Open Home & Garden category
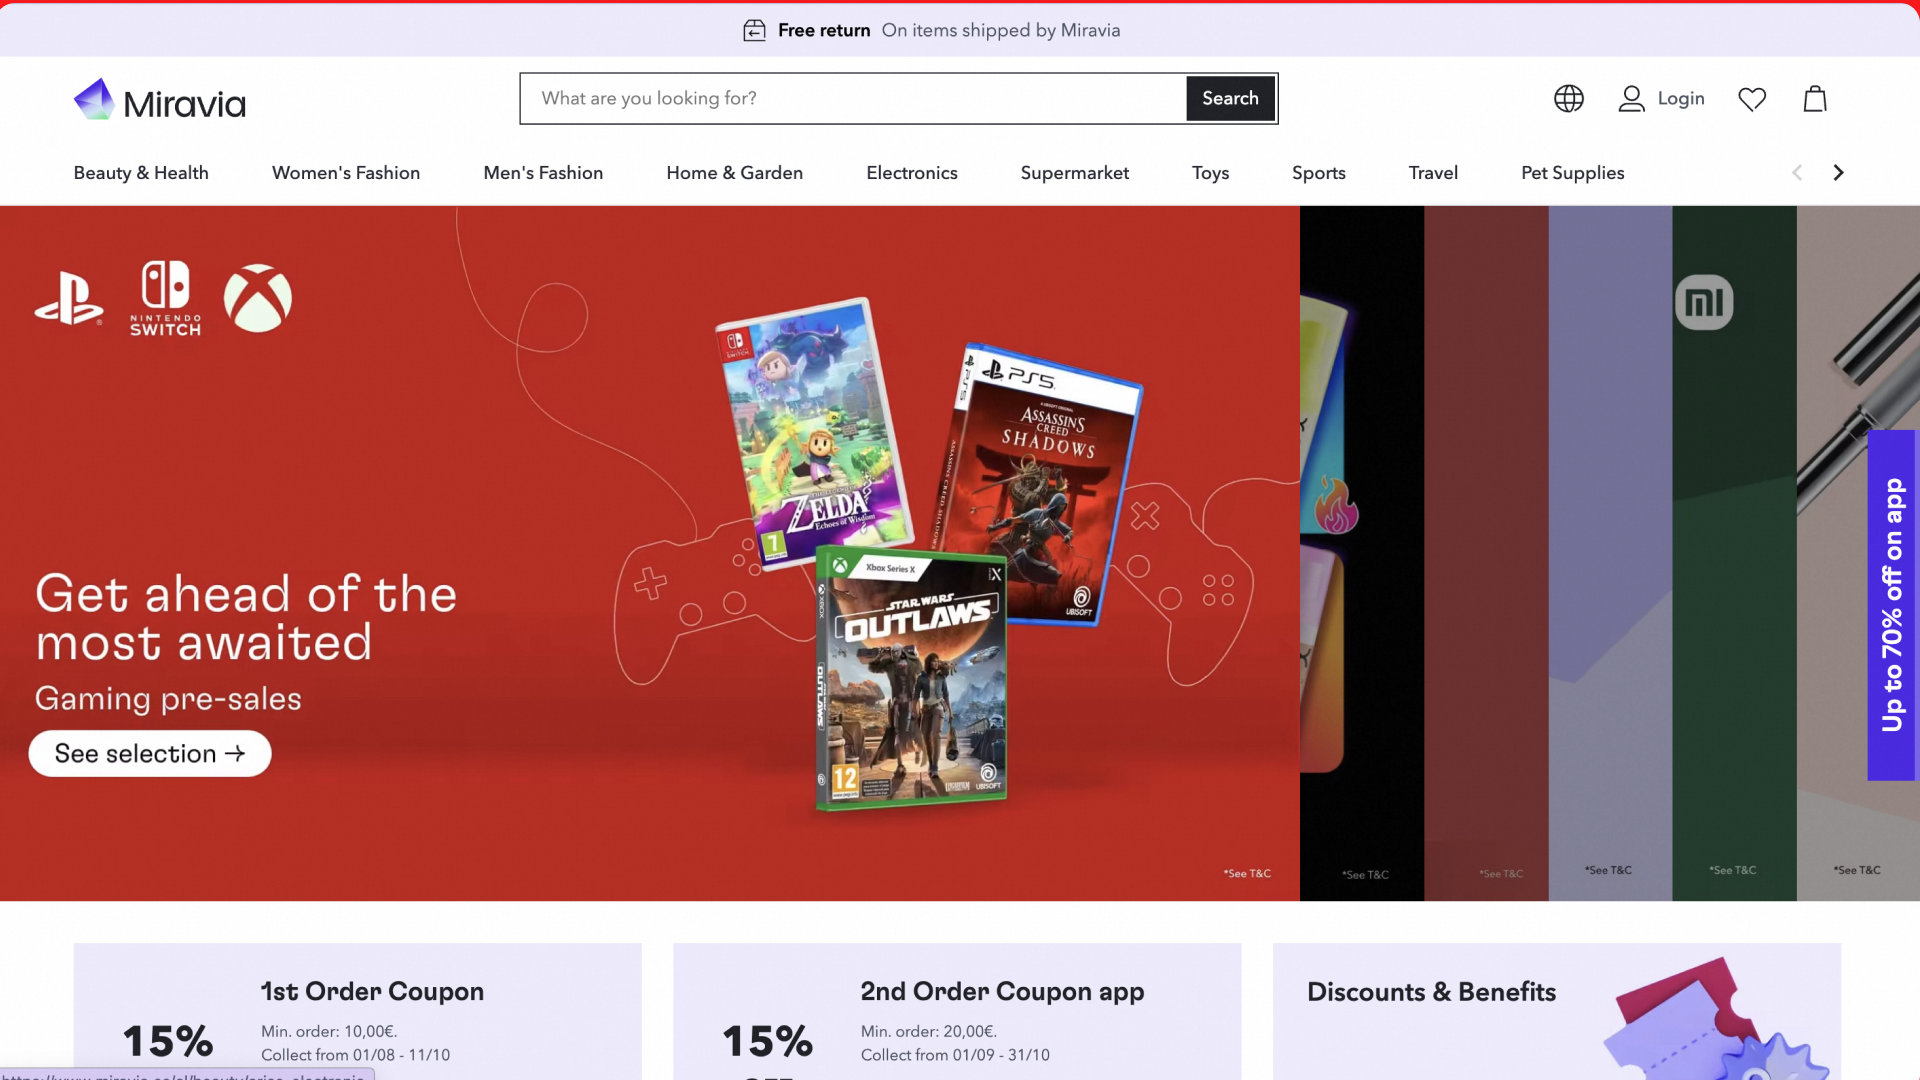Image resolution: width=1920 pixels, height=1080 pixels. 735,172
